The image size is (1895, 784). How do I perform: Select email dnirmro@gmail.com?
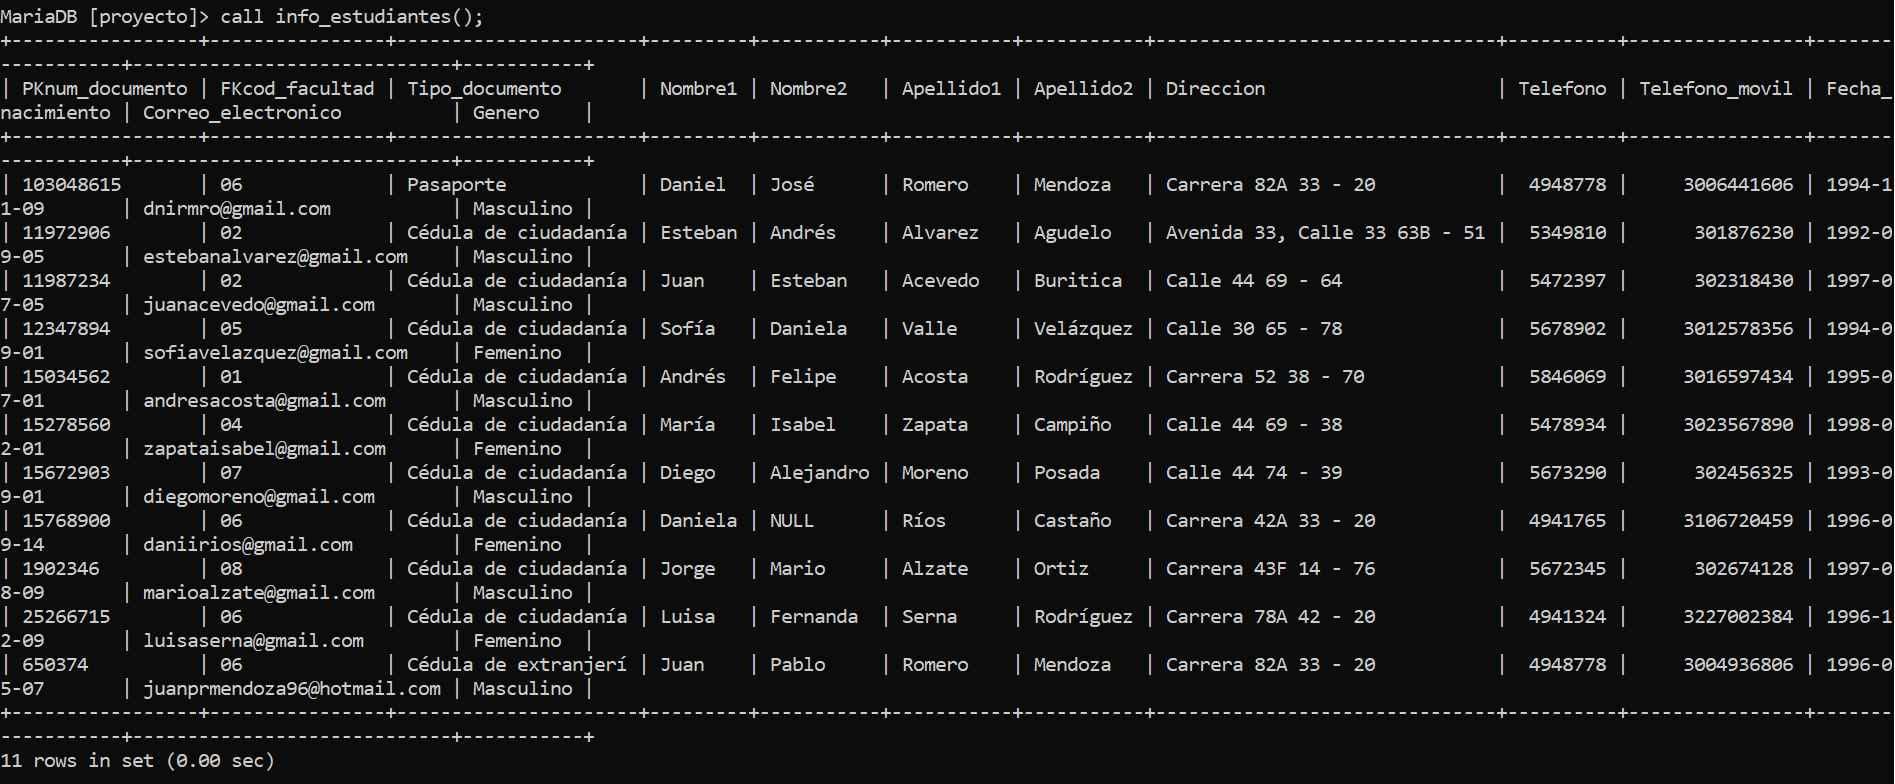[x=237, y=209]
